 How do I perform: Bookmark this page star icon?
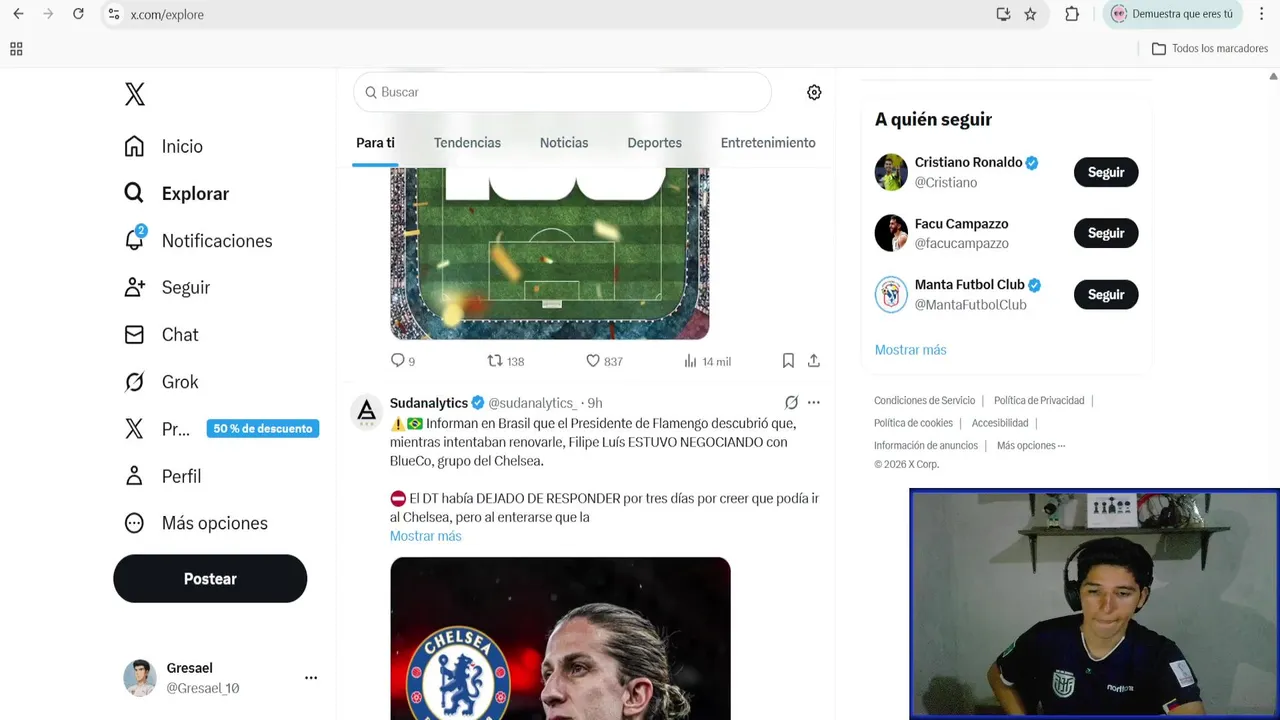click(x=1030, y=14)
